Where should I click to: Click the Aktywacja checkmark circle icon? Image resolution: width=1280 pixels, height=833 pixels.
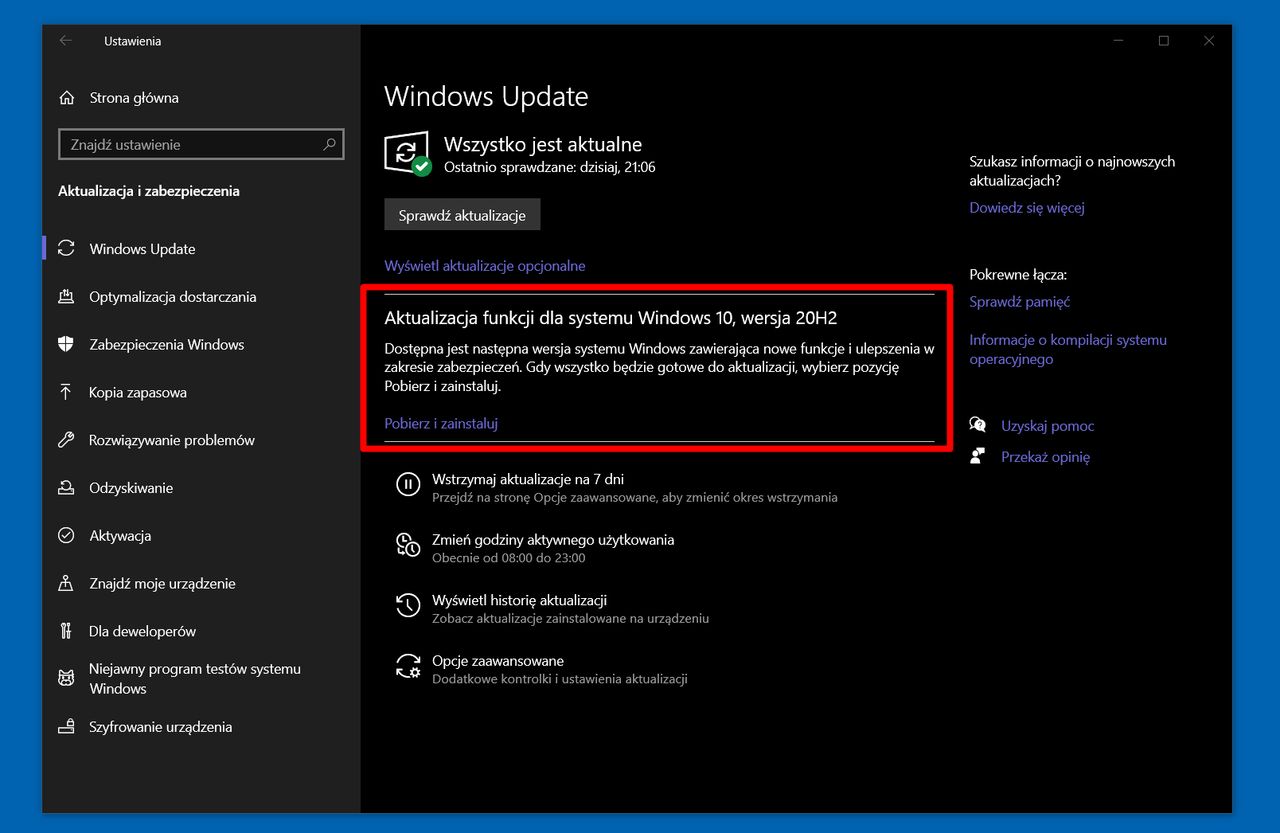[67, 536]
